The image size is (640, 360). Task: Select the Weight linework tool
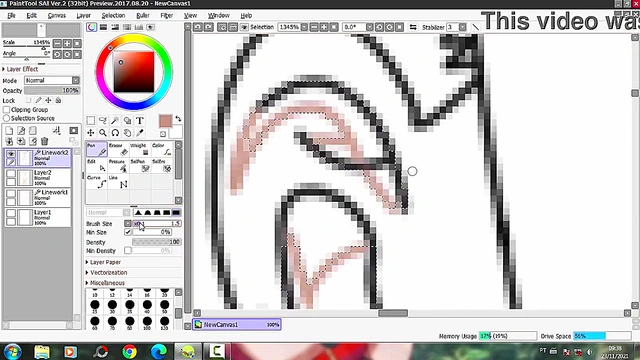coord(140,149)
